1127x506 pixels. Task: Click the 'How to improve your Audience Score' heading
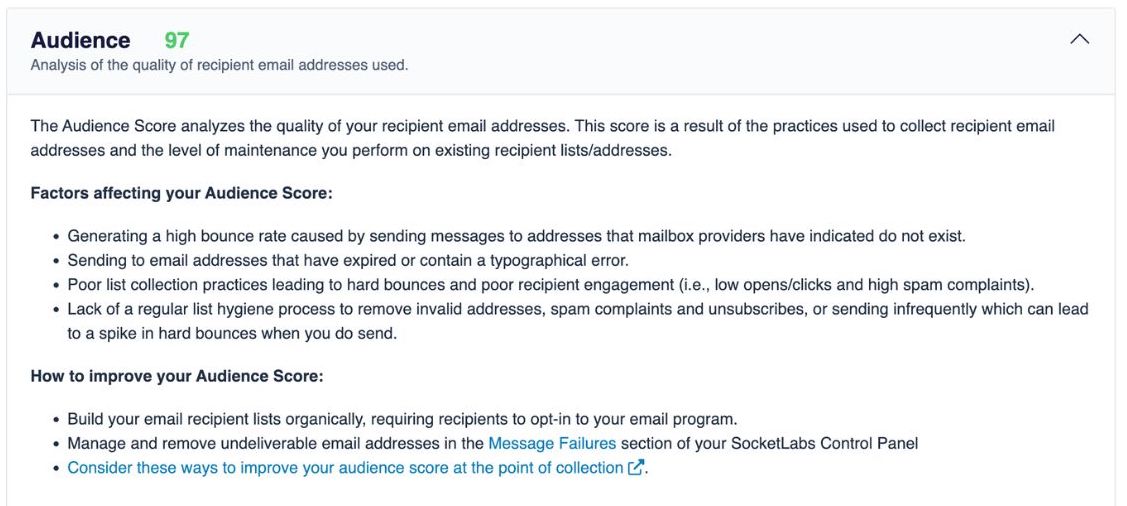click(x=177, y=377)
